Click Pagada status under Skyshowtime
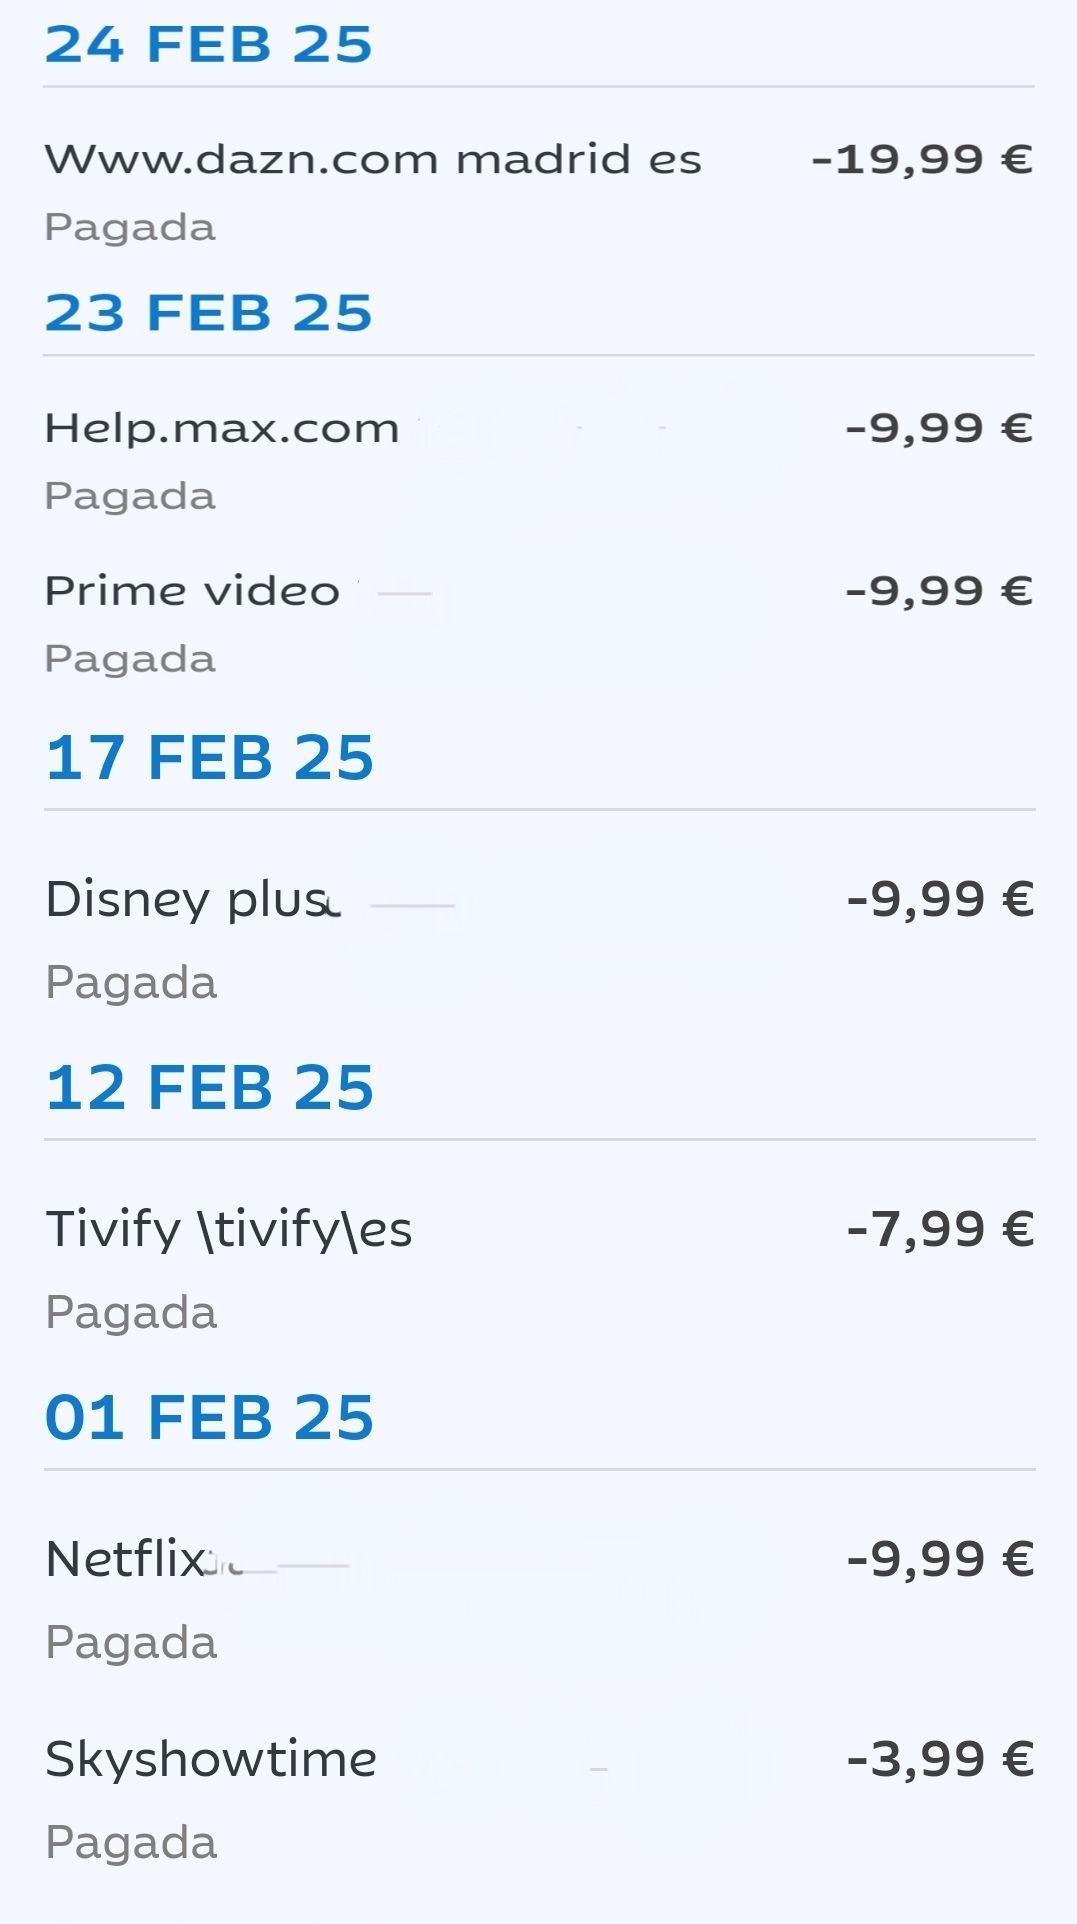The width and height of the screenshot is (1077, 1924). [131, 1843]
